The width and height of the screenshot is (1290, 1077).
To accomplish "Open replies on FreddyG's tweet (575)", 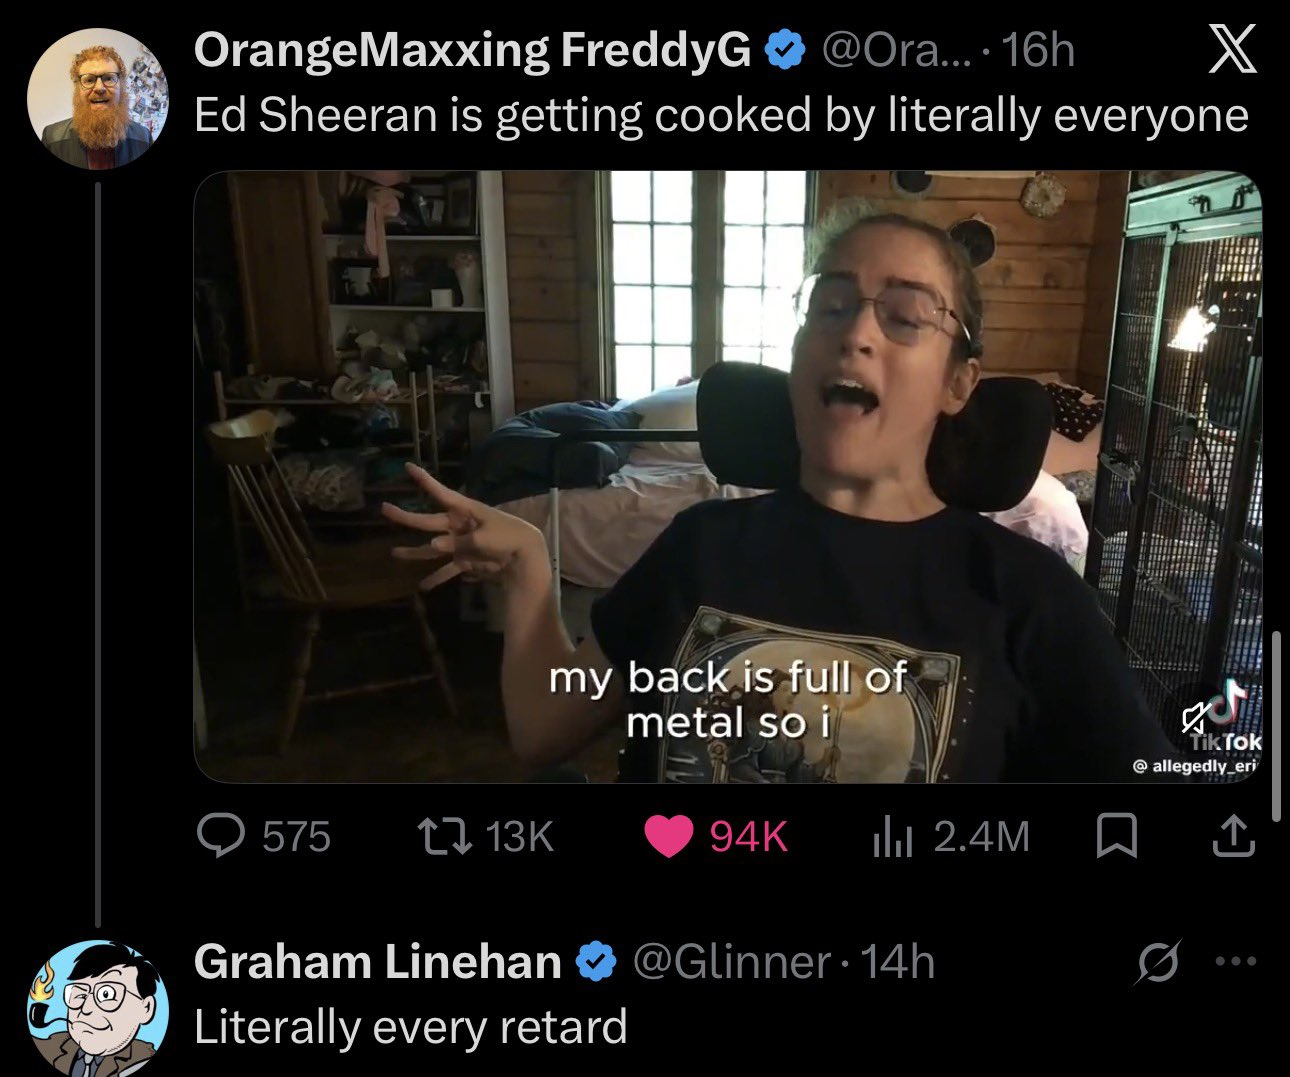I will pos(264,837).
